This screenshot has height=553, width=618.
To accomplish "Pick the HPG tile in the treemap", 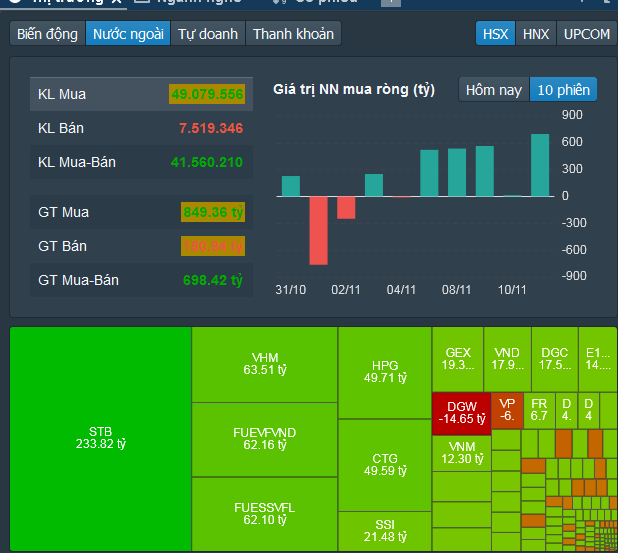I will tap(384, 372).
